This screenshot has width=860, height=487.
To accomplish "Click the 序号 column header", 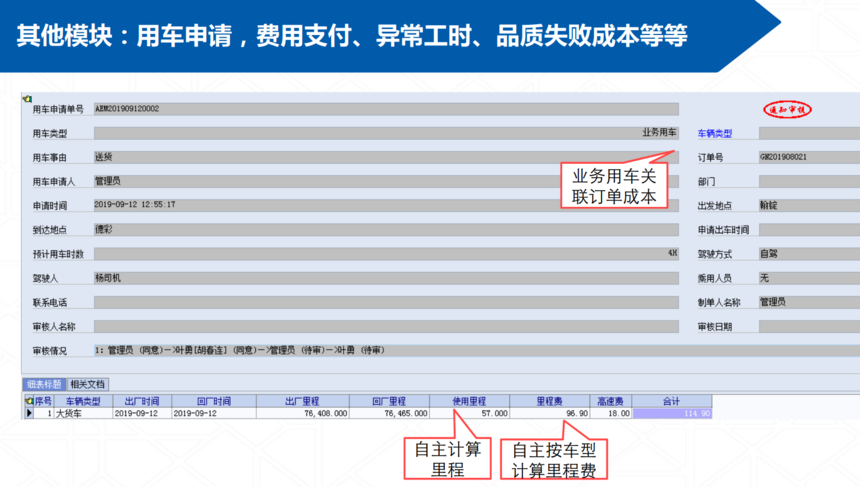I will [44, 401].
